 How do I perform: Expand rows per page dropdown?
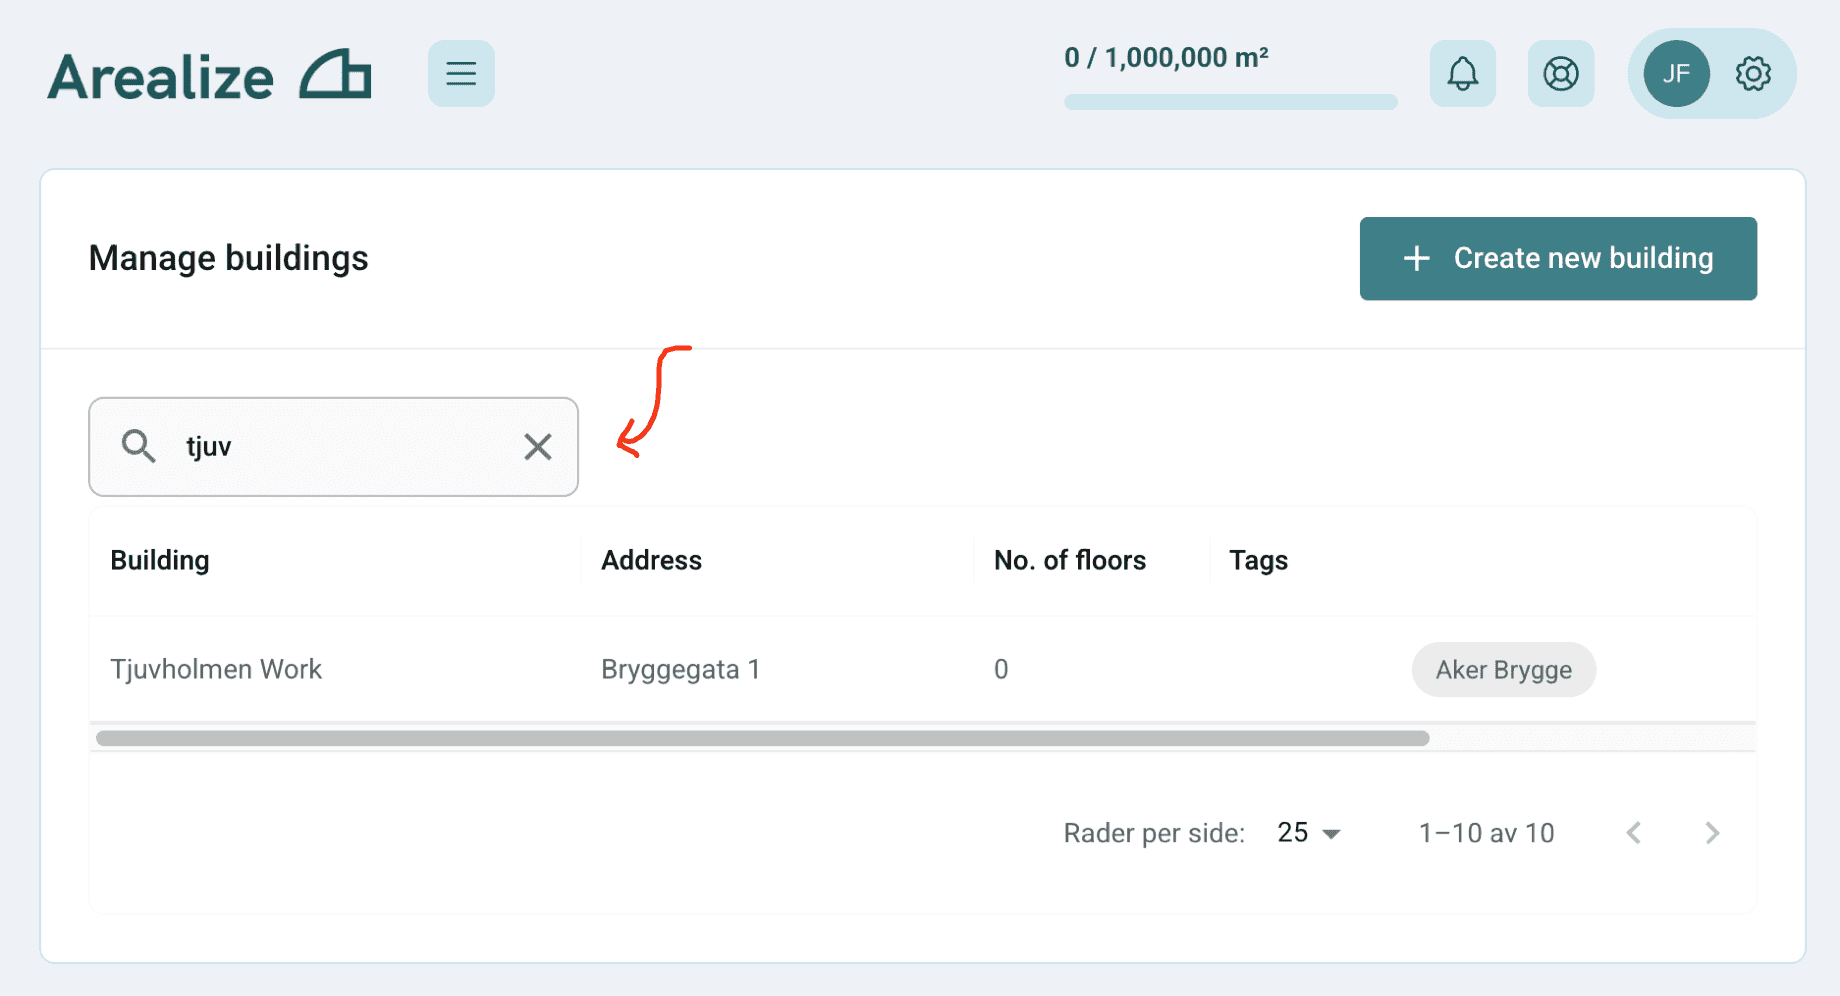point(1308,833)
